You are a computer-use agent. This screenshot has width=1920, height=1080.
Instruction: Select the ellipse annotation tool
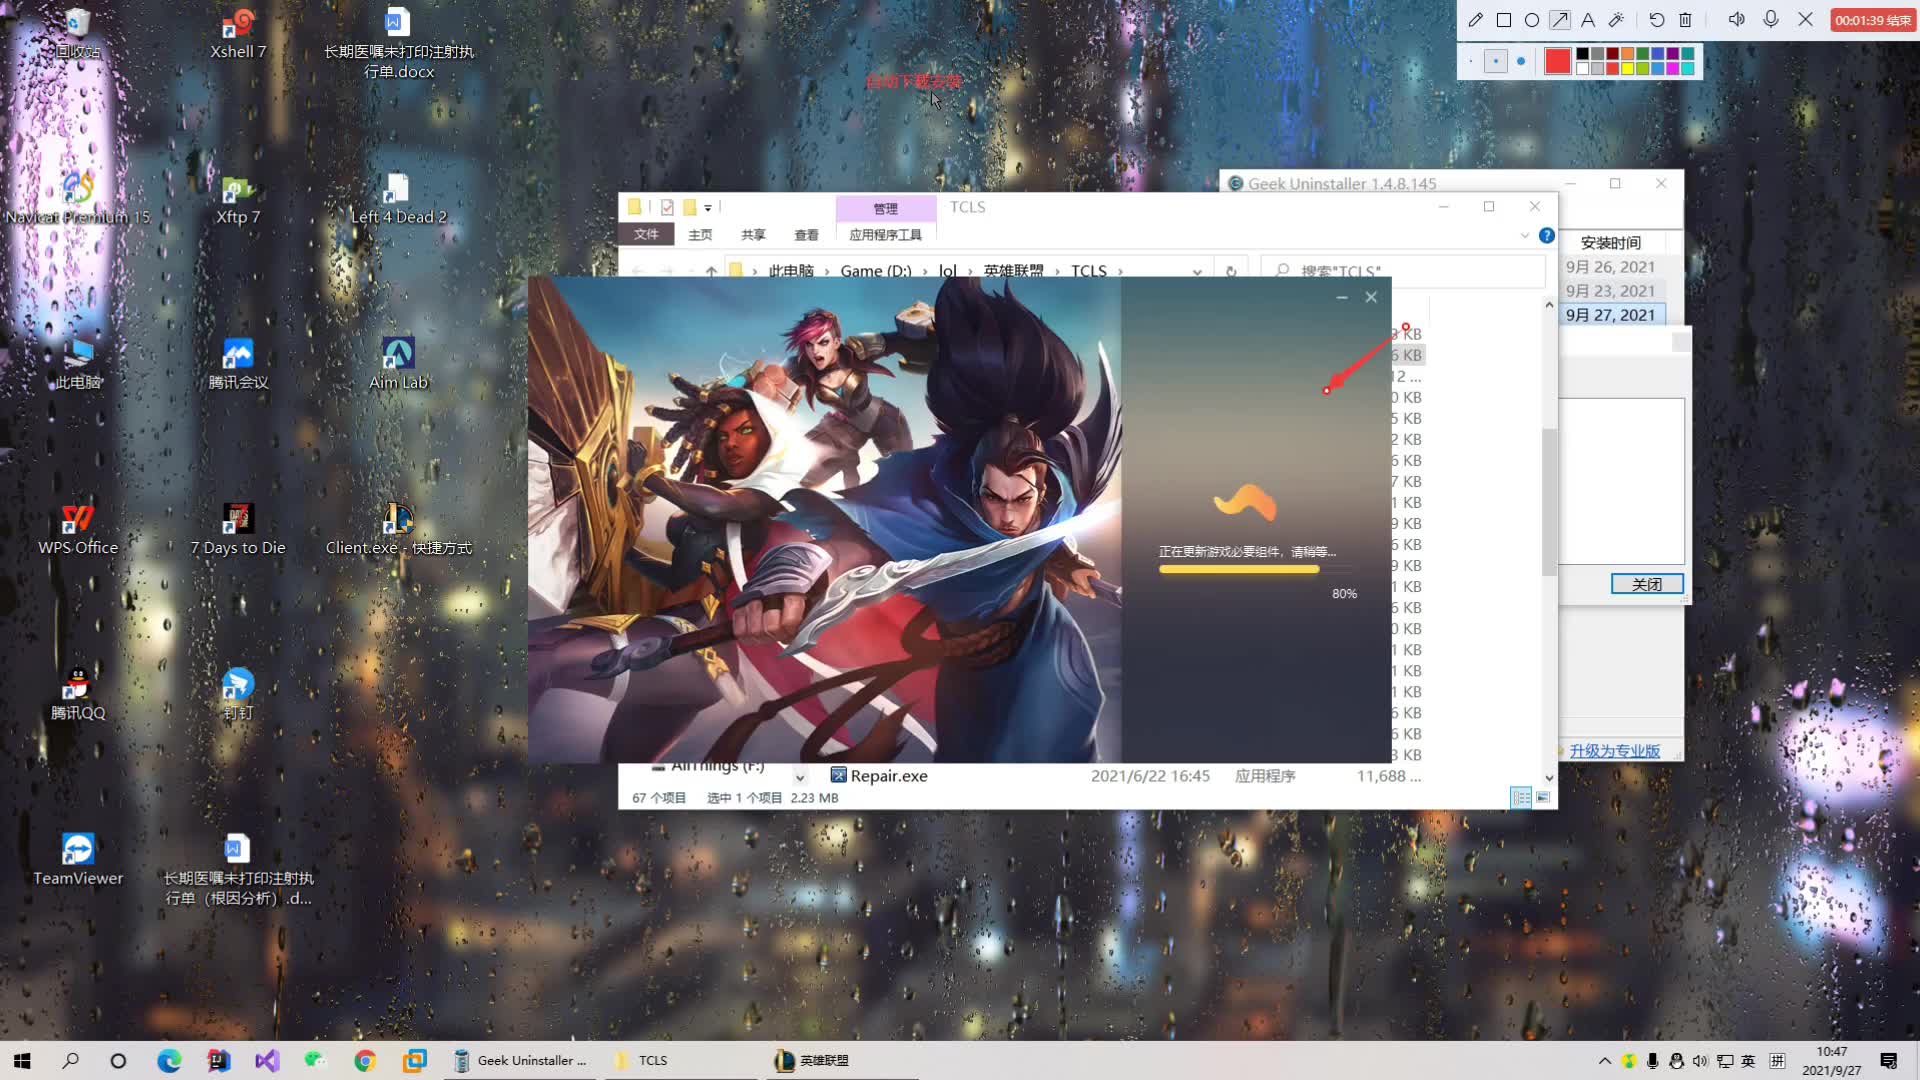point(1531,20)
